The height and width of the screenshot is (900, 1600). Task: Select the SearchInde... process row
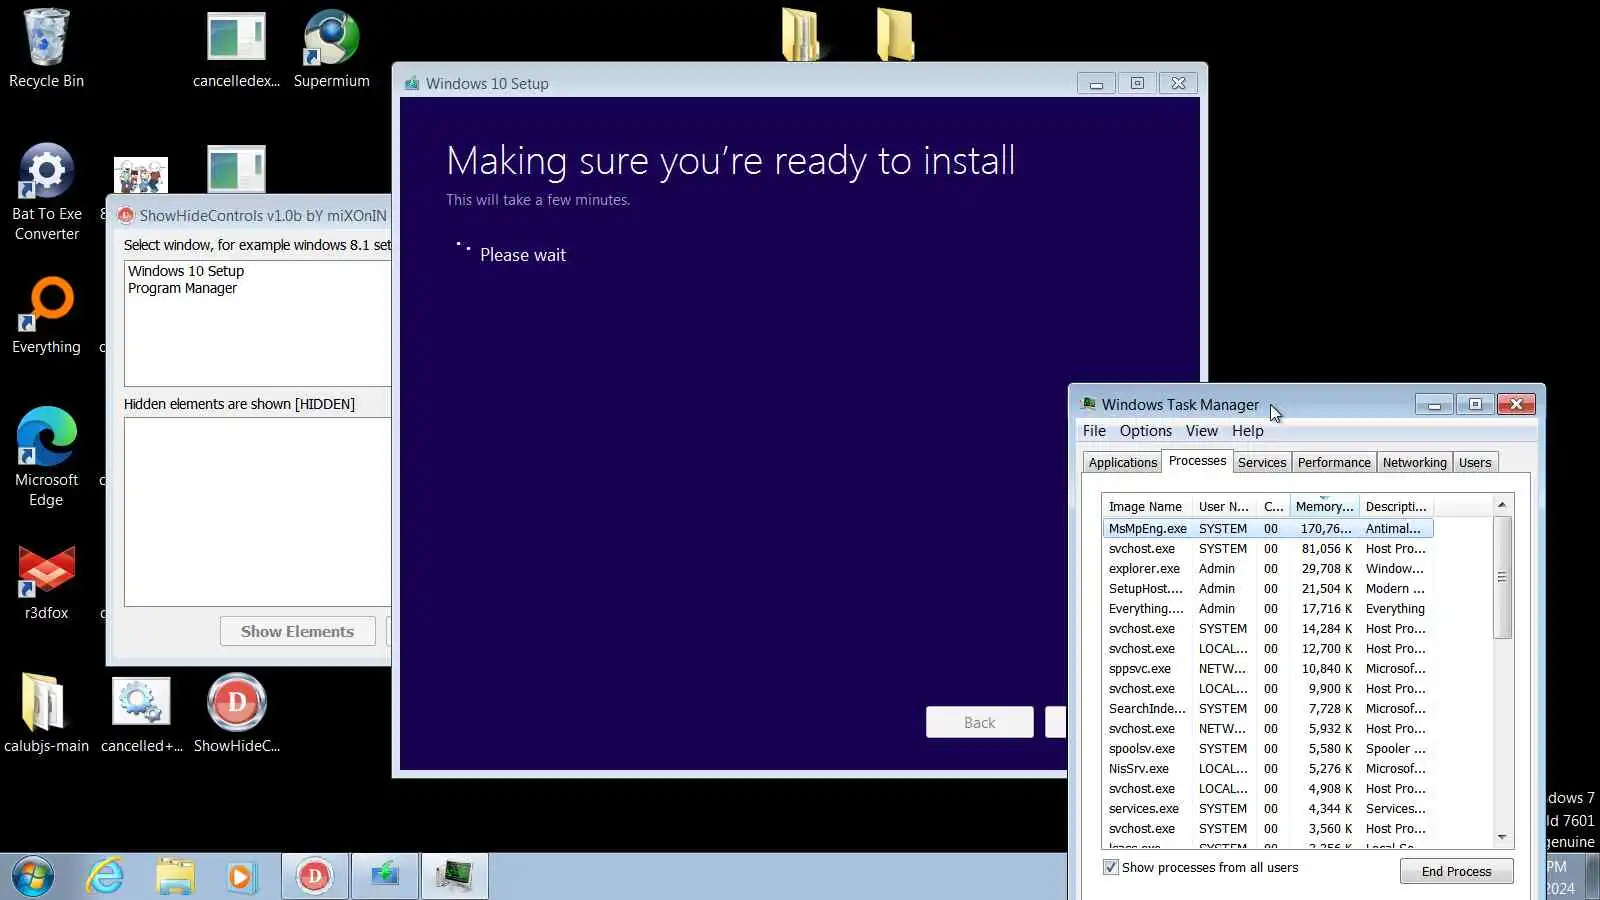click(x=1267, y=708)
